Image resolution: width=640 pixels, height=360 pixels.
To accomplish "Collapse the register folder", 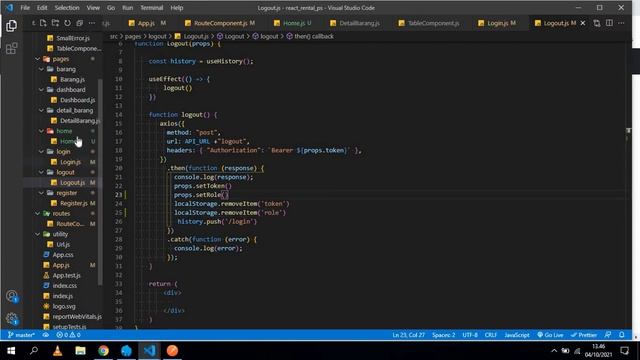I will point(67,193).
